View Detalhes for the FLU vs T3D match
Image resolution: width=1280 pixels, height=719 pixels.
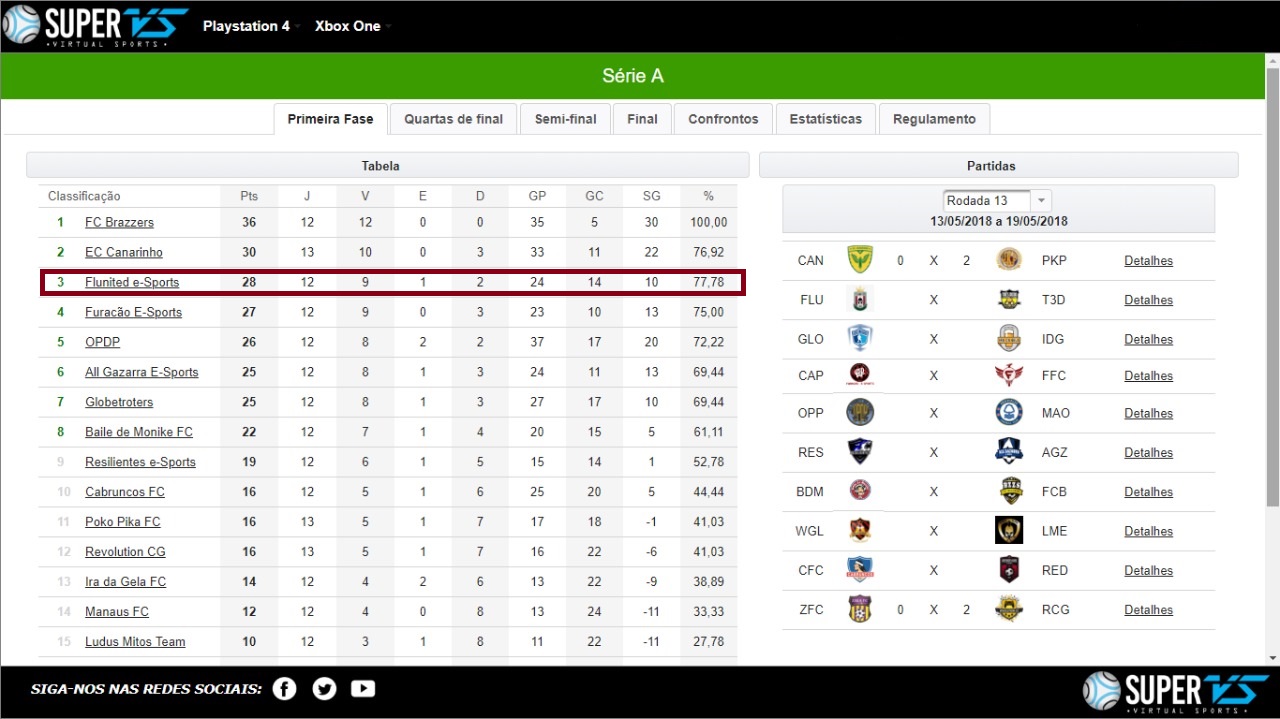click(x=1148, y=300)
